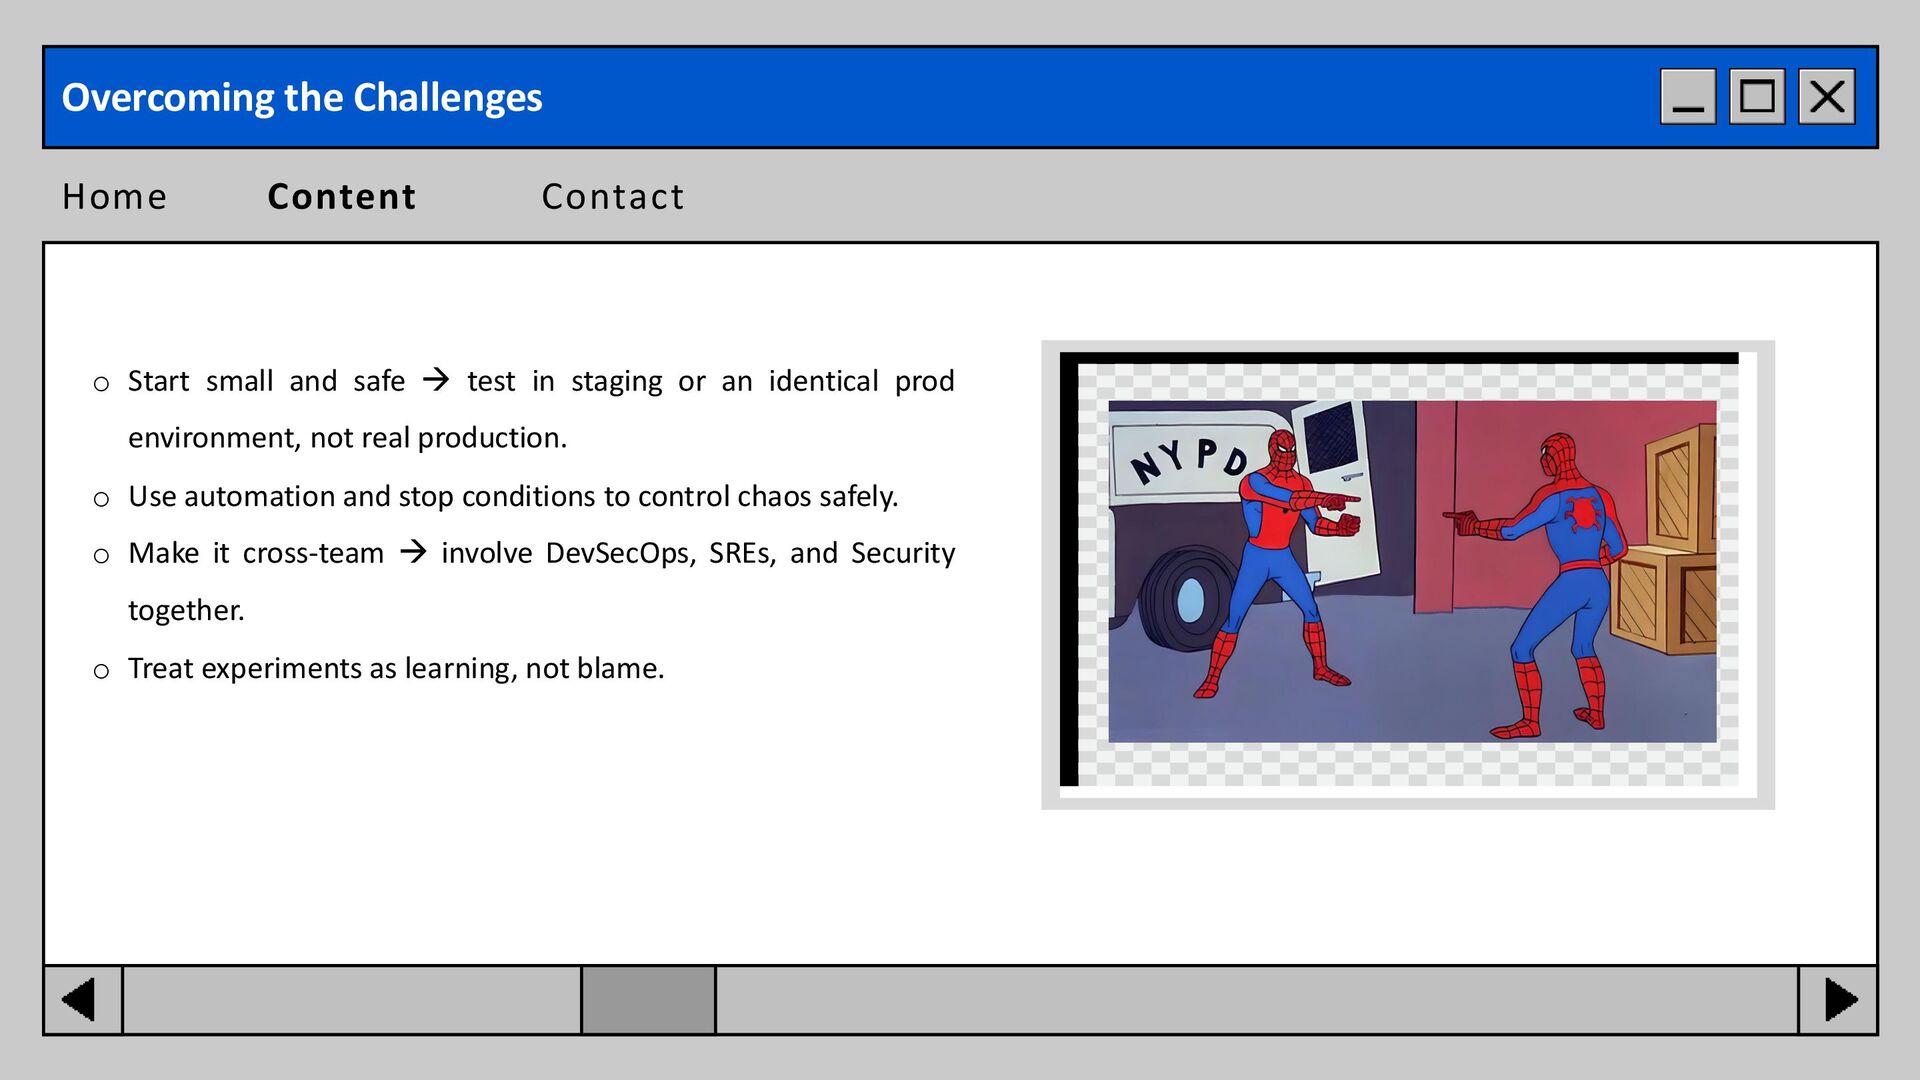Viewport: 1920px width, 1080px height.
Task: Click the right scroll arrow button
Action: point(1838,1000)
